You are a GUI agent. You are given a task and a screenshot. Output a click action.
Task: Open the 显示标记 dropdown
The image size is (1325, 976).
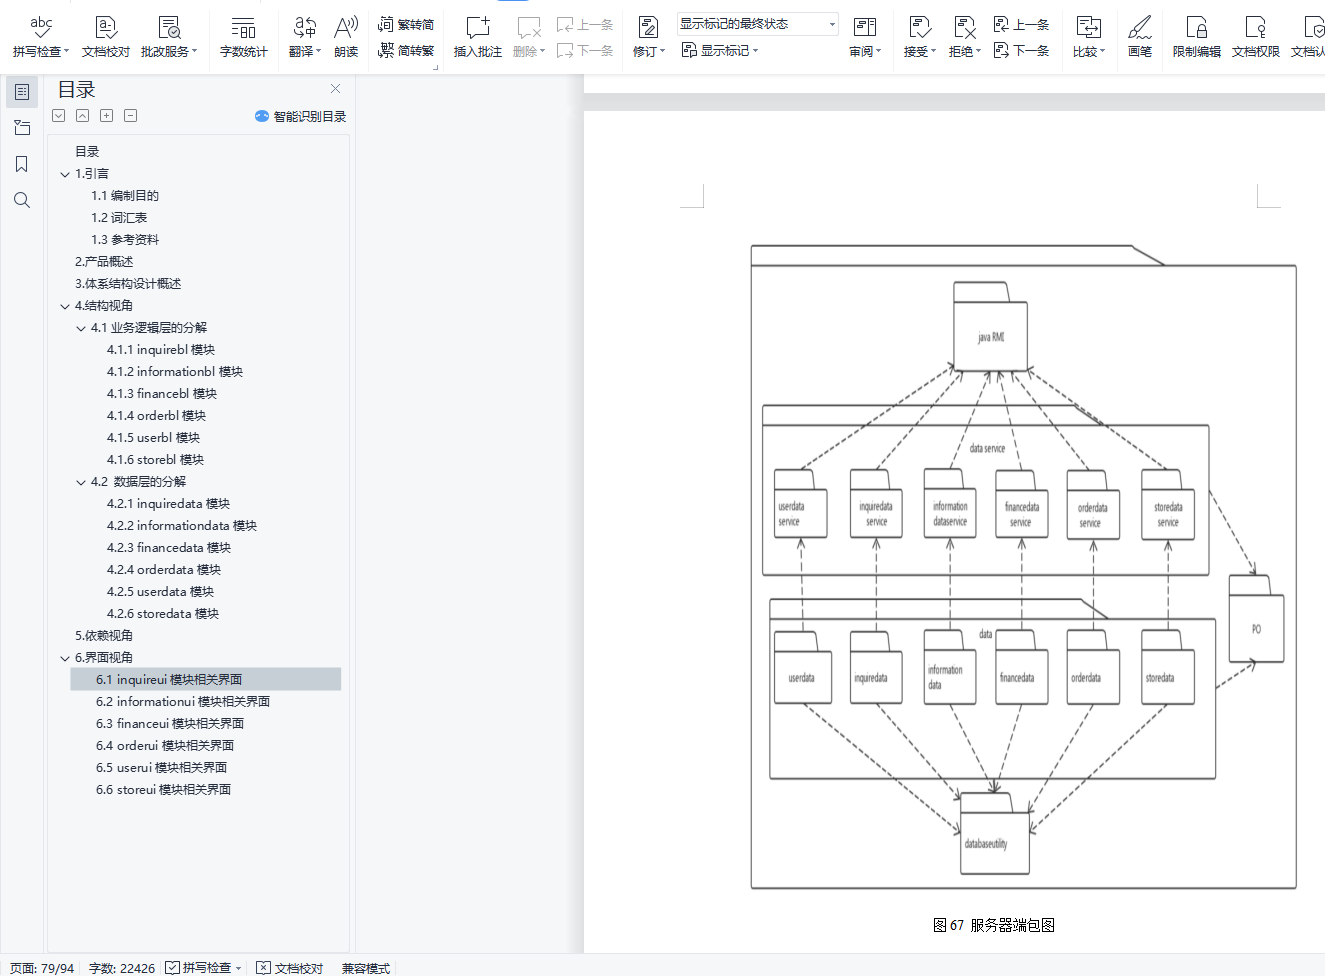(720, 50)
